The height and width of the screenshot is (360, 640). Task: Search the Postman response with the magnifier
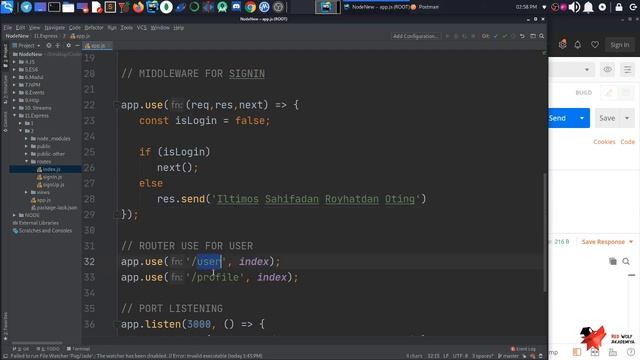pyautogui.click(x=626, y=261)
